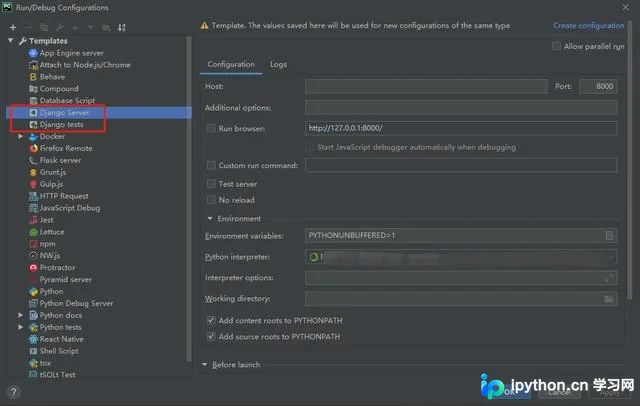Open the Python interpreter dropdown
640x406 pixels.
tap(461, 257)
